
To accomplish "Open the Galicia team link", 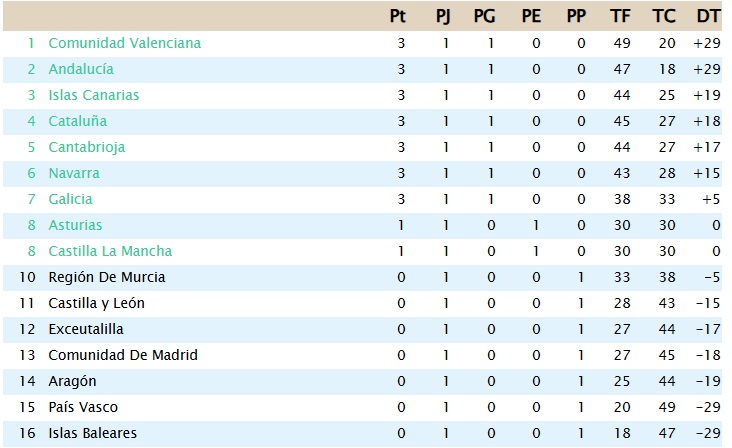I will pyautogui.click(x=71, y=199).
